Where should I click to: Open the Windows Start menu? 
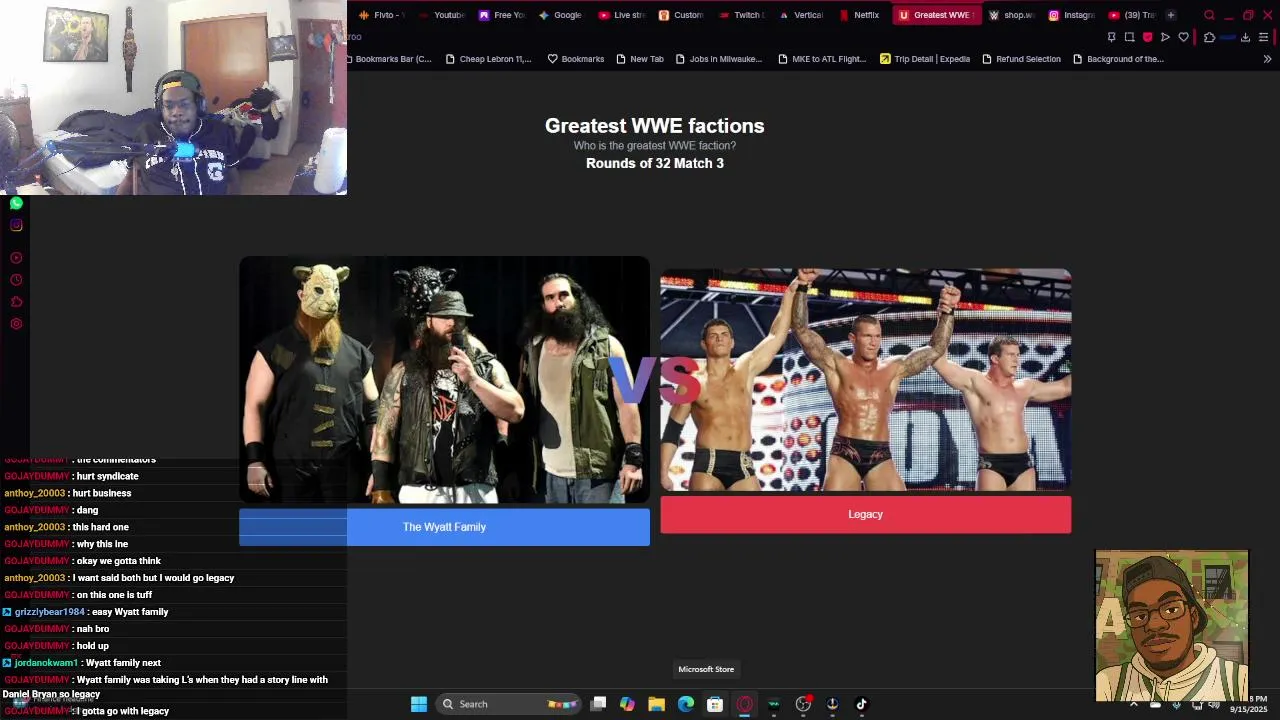(x=419, y=704)
